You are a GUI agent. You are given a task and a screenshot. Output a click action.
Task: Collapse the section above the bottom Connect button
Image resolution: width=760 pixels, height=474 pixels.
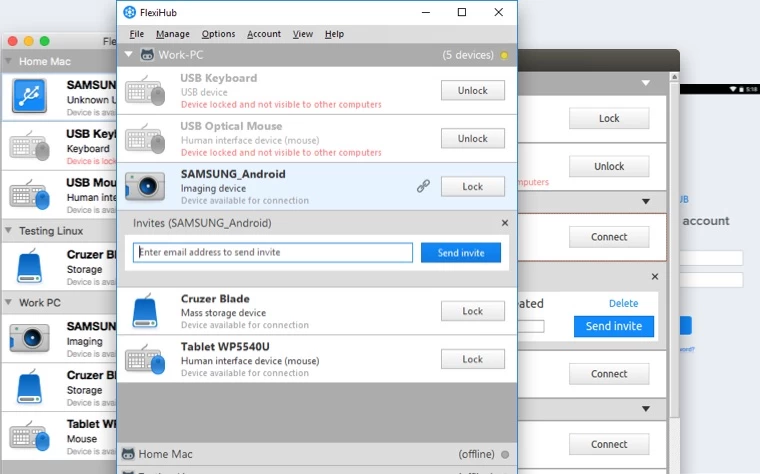tap(646, 409)
